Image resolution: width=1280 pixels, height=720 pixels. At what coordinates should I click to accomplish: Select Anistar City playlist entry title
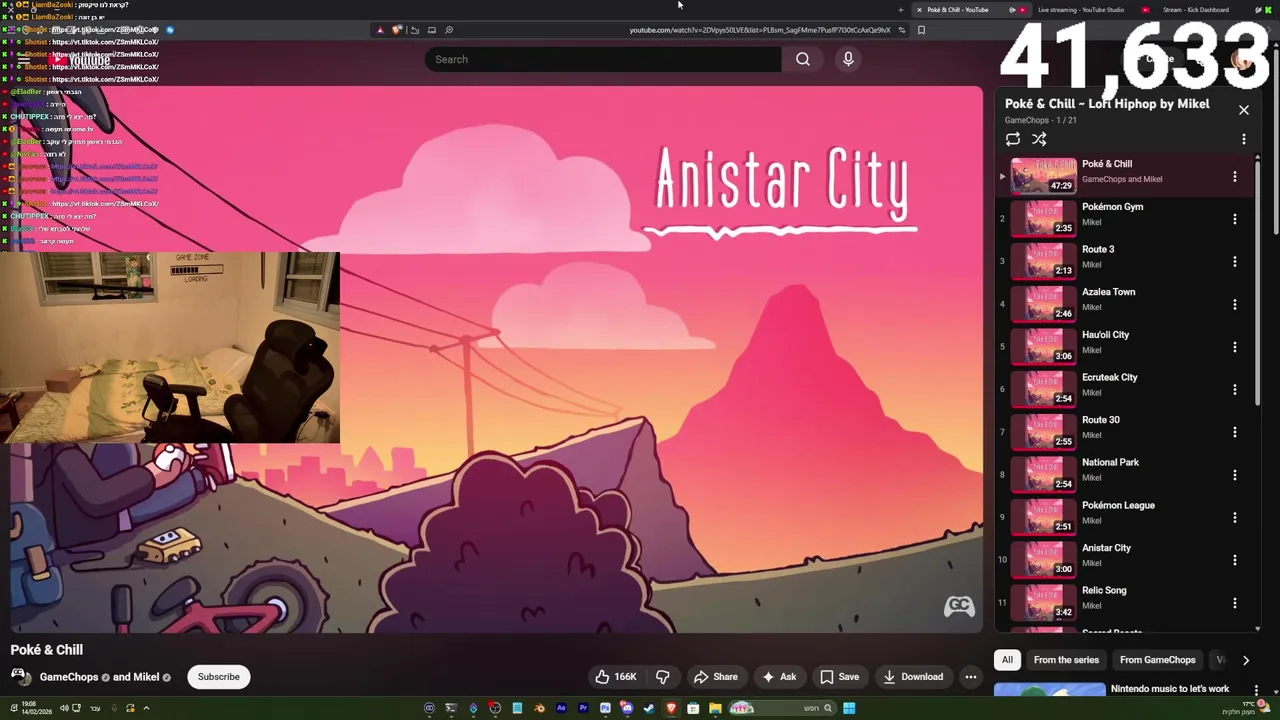(x=1106, y=548)
